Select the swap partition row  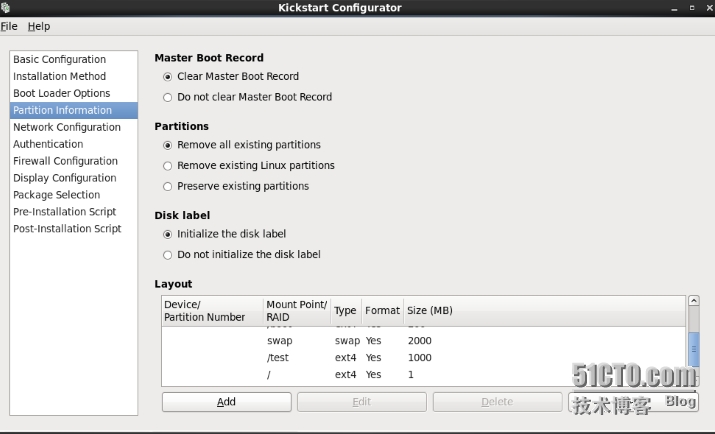[424, 341]
